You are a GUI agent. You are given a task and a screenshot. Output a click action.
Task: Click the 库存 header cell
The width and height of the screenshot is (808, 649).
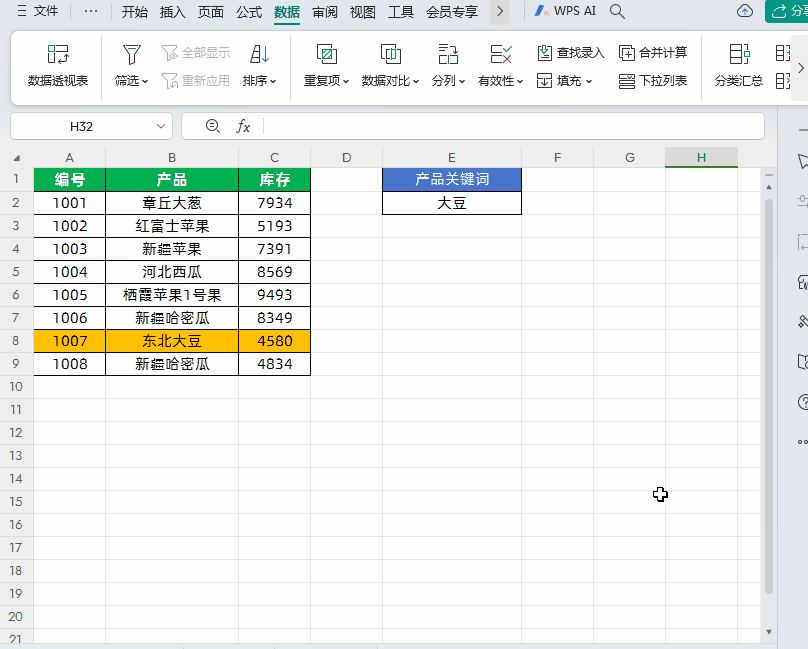click(x=275, y=179)
